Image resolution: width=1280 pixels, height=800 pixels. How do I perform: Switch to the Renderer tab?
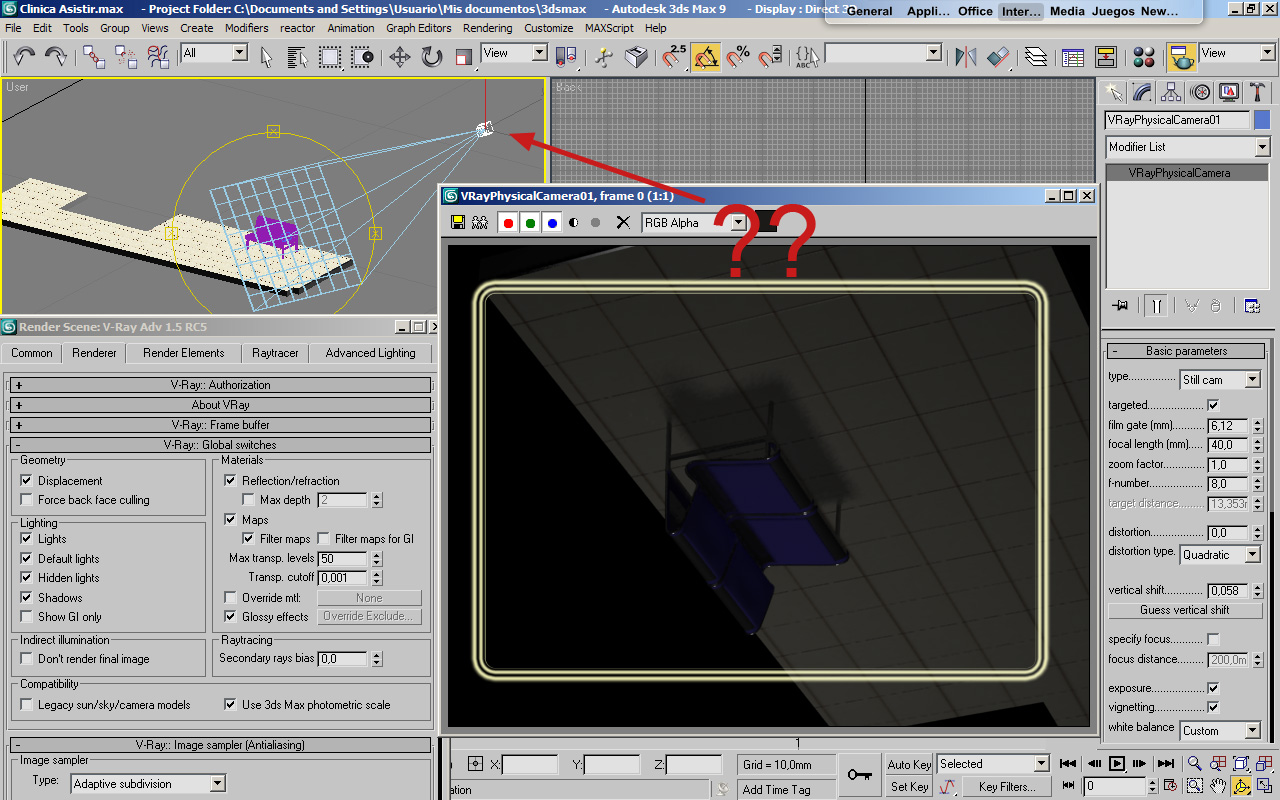tap(94, 353)
